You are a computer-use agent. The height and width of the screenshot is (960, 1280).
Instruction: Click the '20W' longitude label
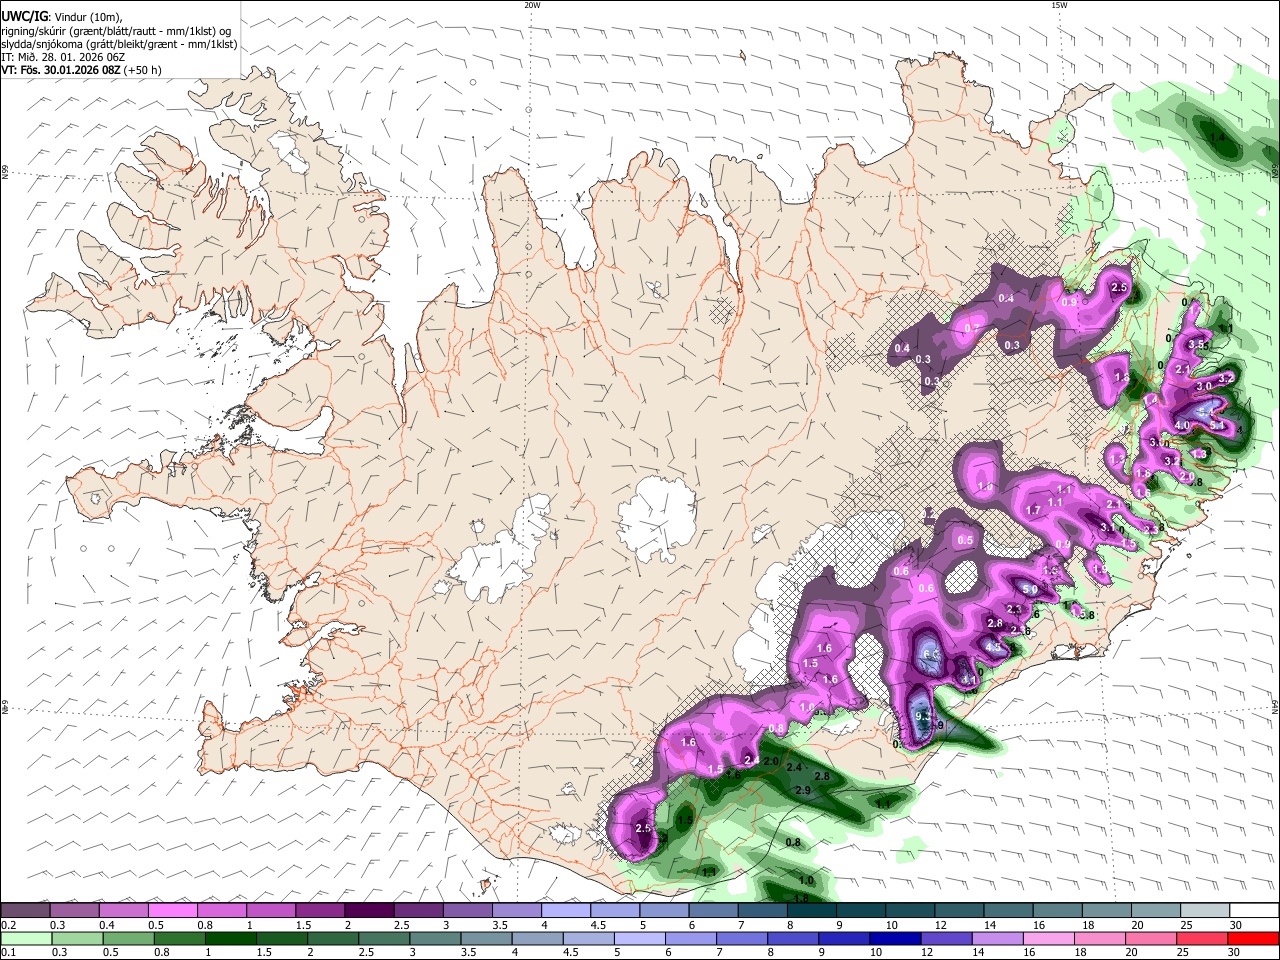tap(532, 5)
